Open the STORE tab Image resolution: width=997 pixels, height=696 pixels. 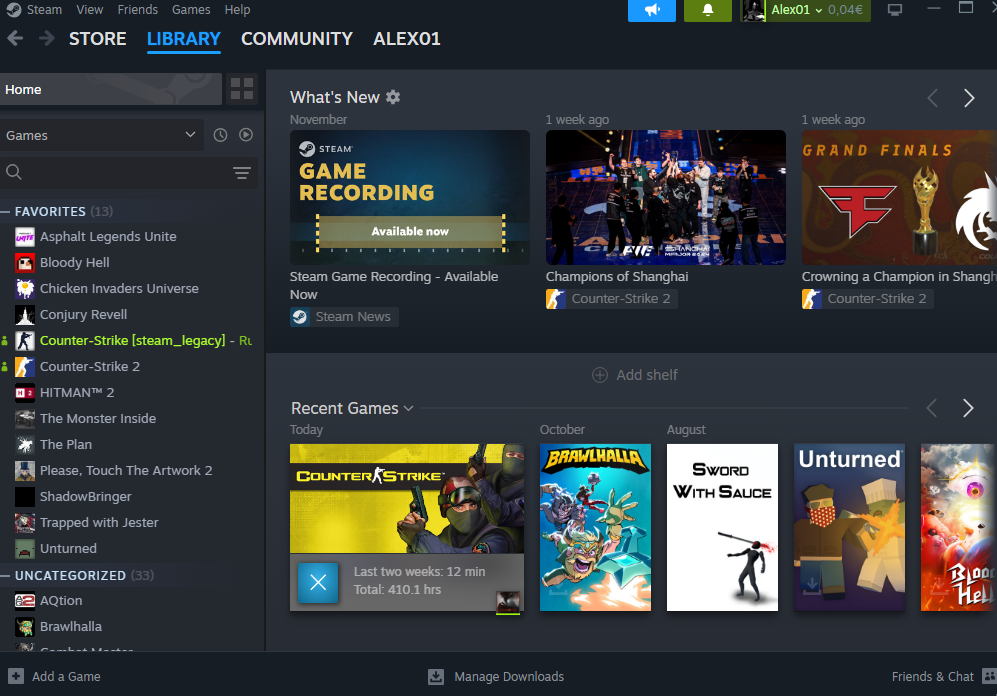click(x=97, y=39)
